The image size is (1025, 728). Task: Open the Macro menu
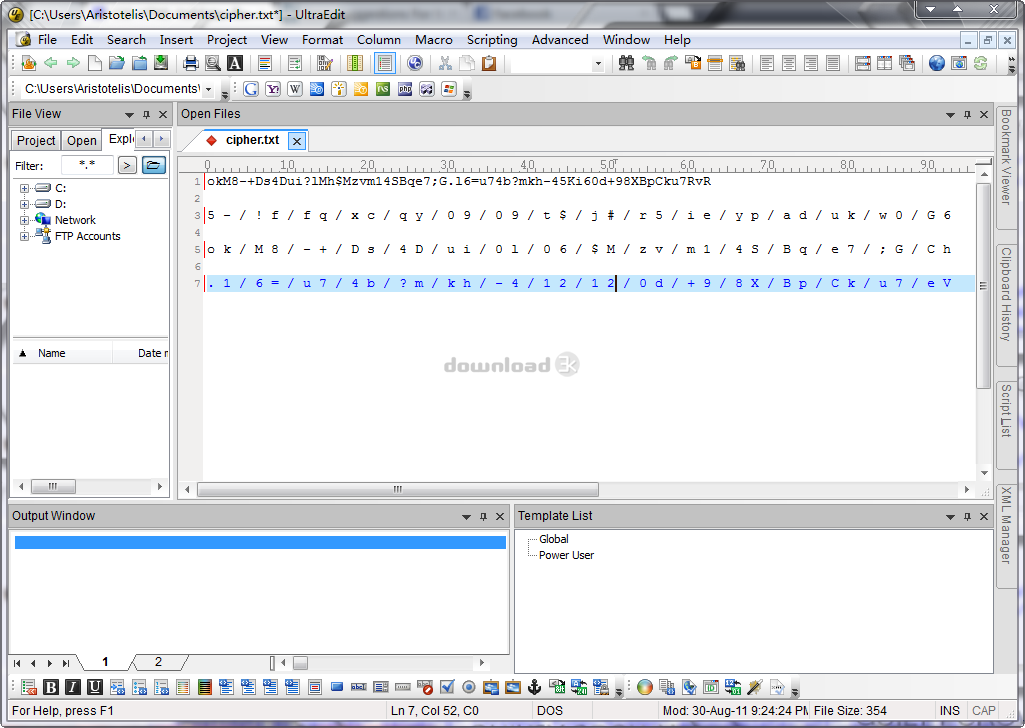(433, 40)
